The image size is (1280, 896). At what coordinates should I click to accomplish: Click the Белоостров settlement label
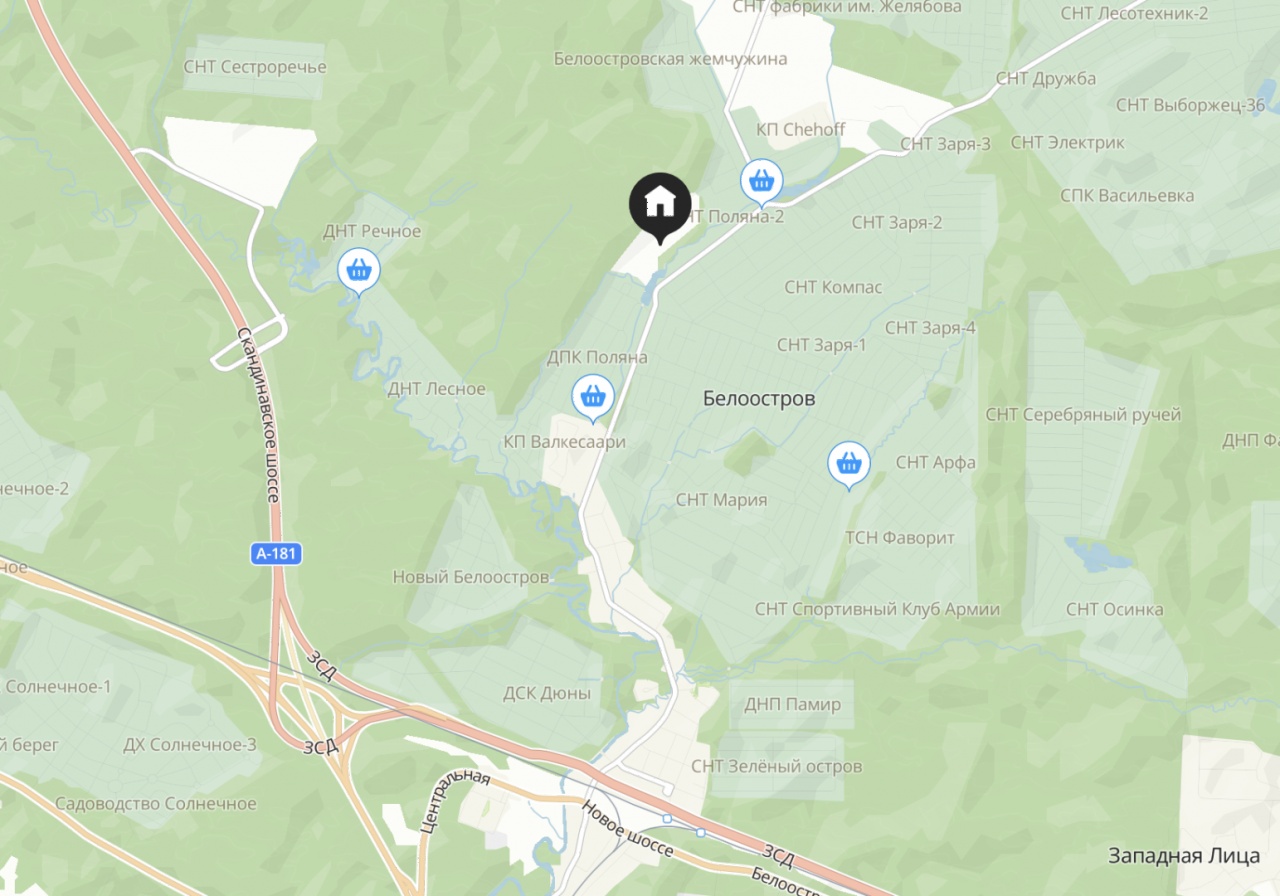759,399
